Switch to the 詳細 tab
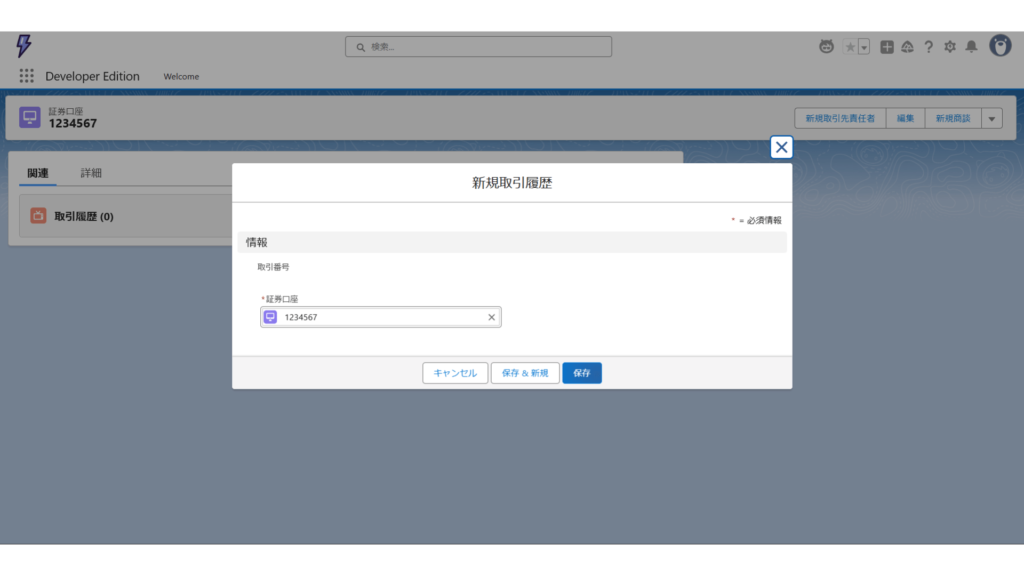1024x576 pixels. [91, 173]
